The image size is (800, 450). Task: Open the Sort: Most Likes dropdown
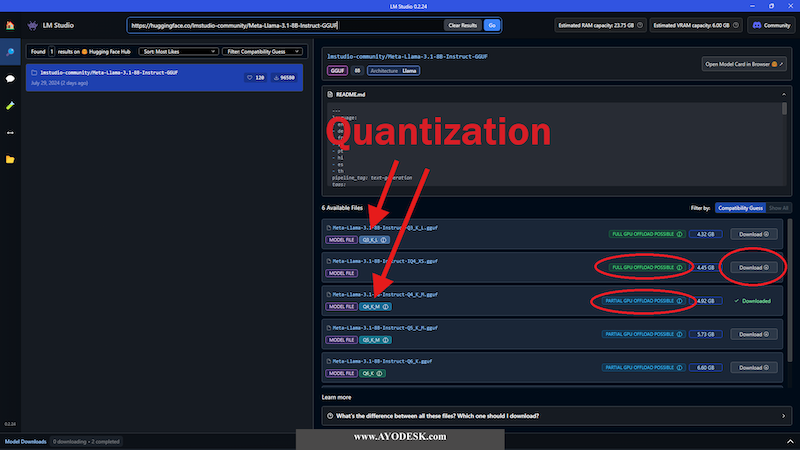point(179,52)
